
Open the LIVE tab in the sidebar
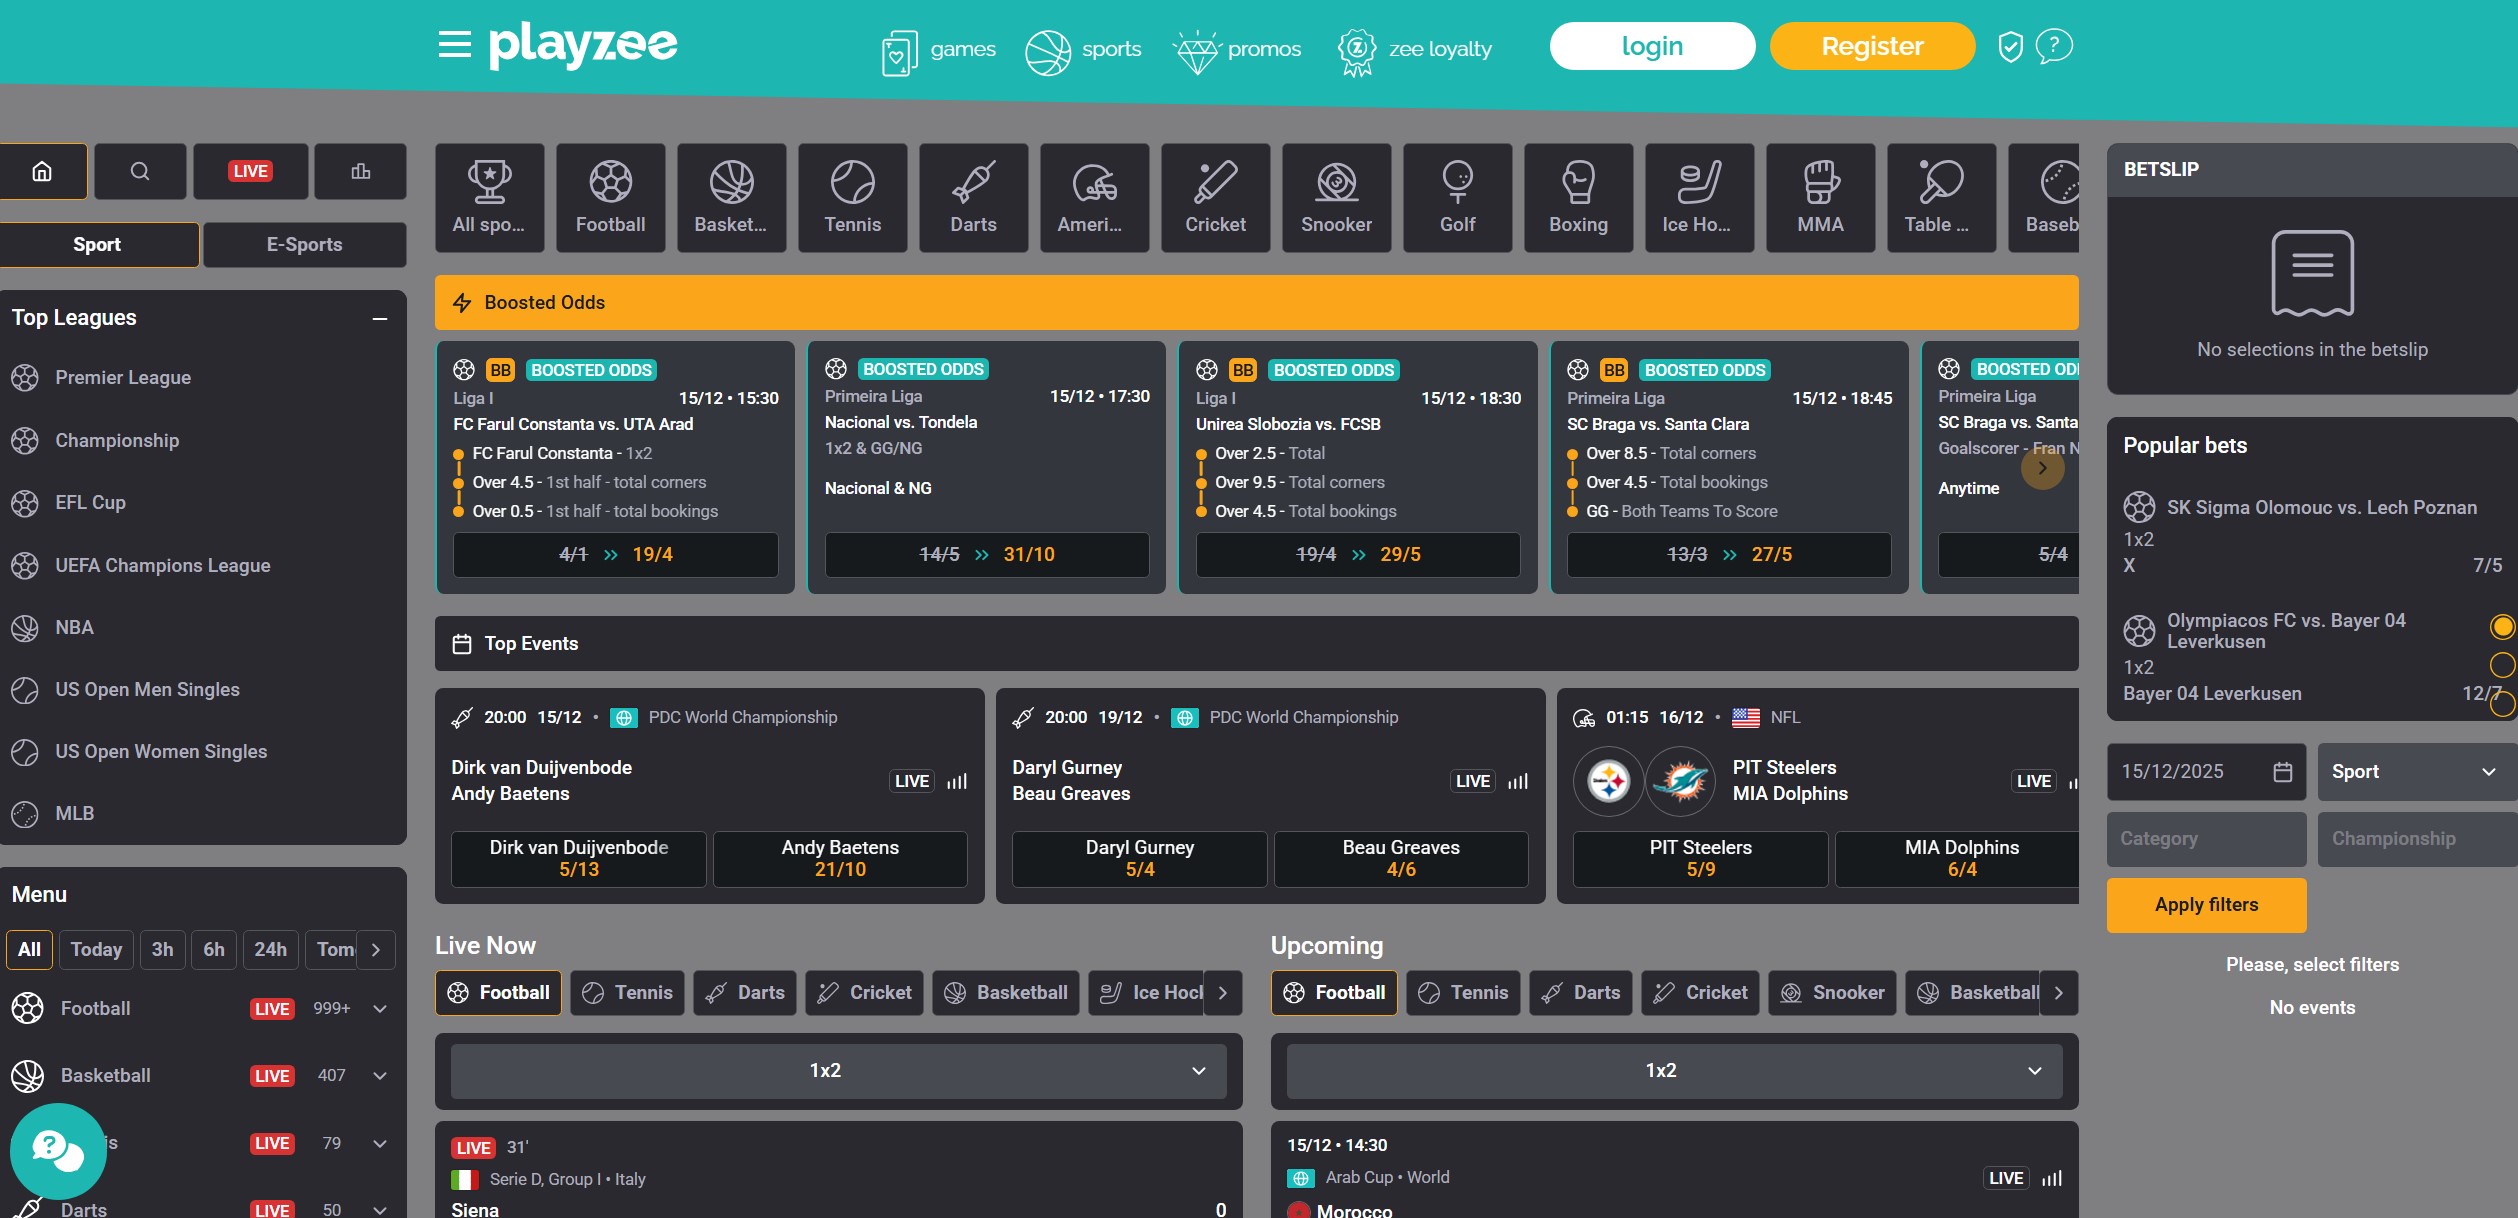click(x=250, y=171)
